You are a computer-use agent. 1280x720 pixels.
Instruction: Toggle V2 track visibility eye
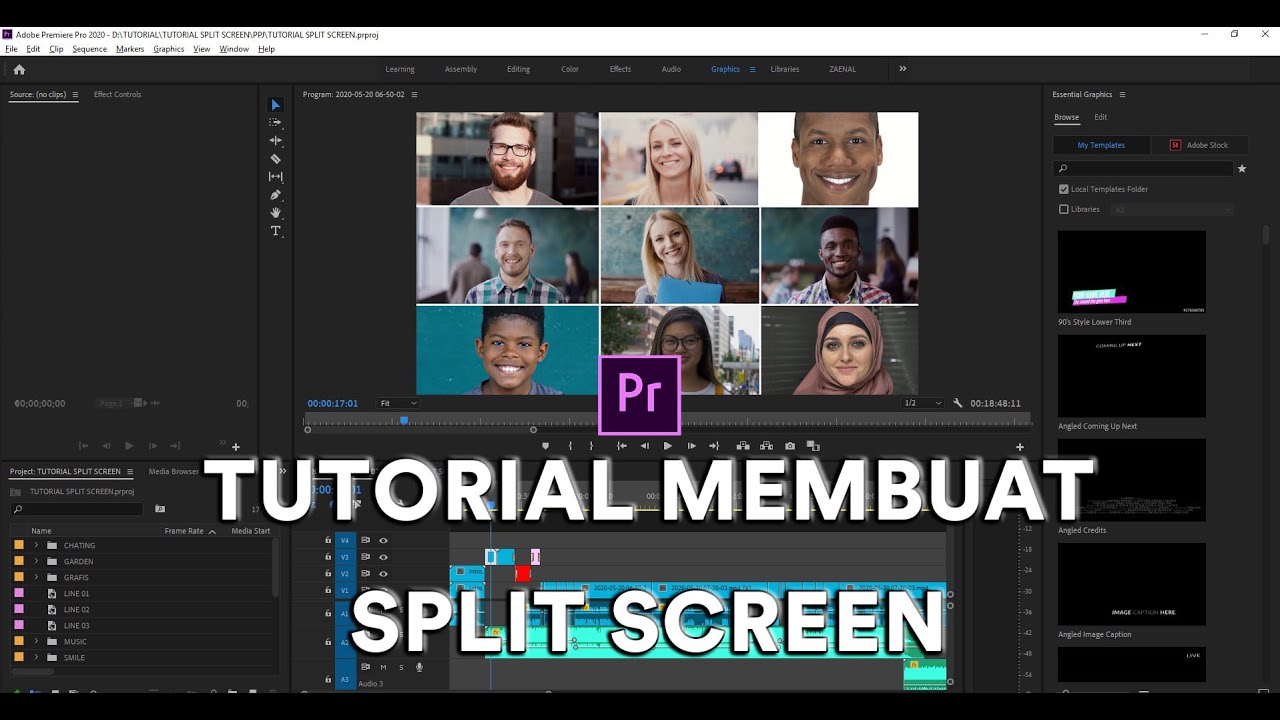click(383, 574)
